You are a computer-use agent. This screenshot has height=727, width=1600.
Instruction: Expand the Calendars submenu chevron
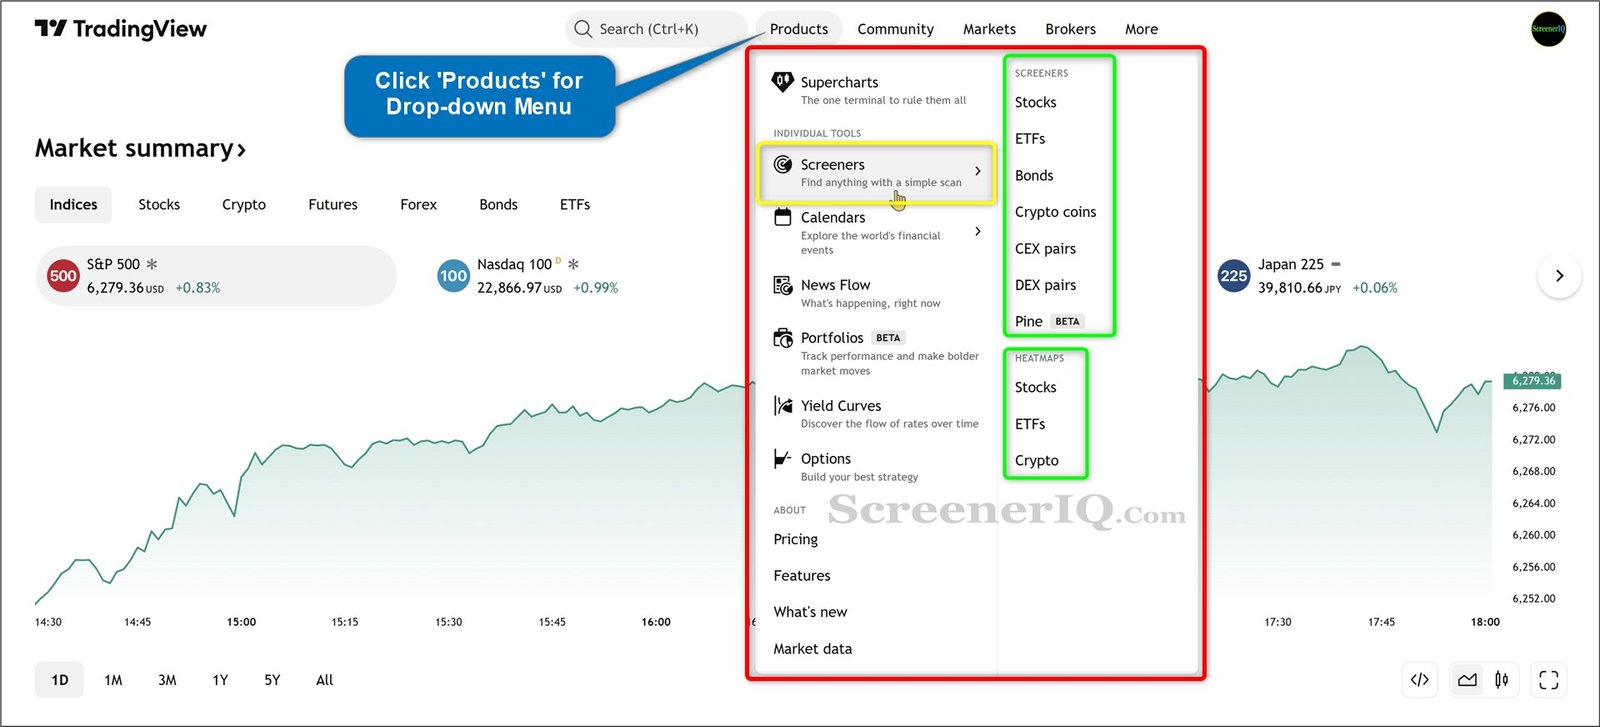978,231
